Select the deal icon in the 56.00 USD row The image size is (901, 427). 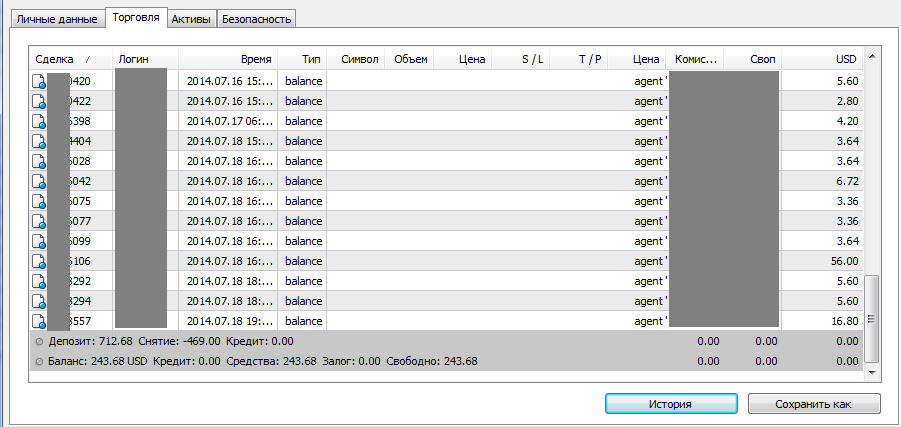coord(39,261)
